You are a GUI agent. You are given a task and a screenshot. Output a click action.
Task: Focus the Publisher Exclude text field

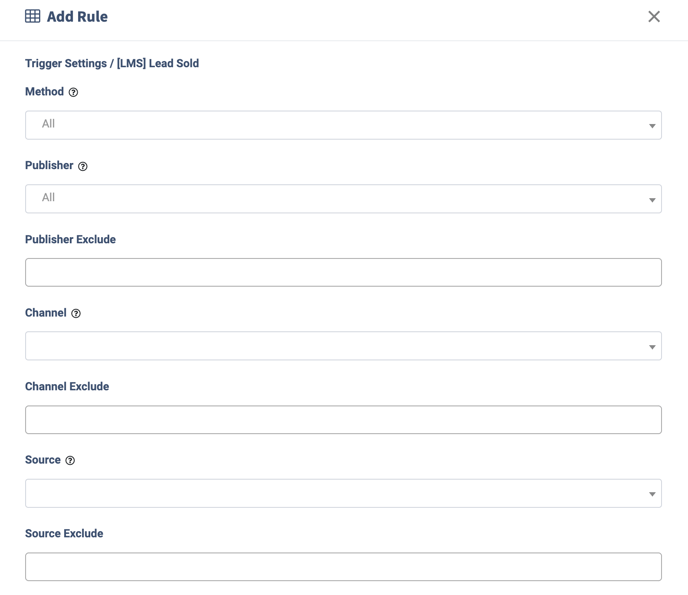point(343,272)
